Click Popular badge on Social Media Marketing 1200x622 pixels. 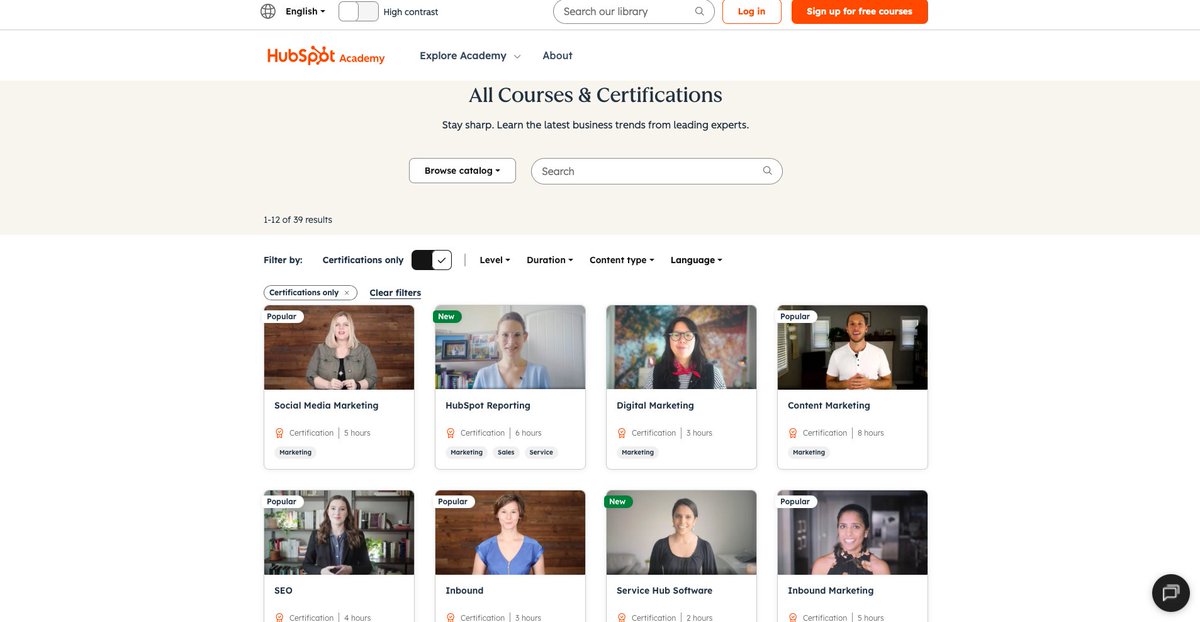point(283,317)
